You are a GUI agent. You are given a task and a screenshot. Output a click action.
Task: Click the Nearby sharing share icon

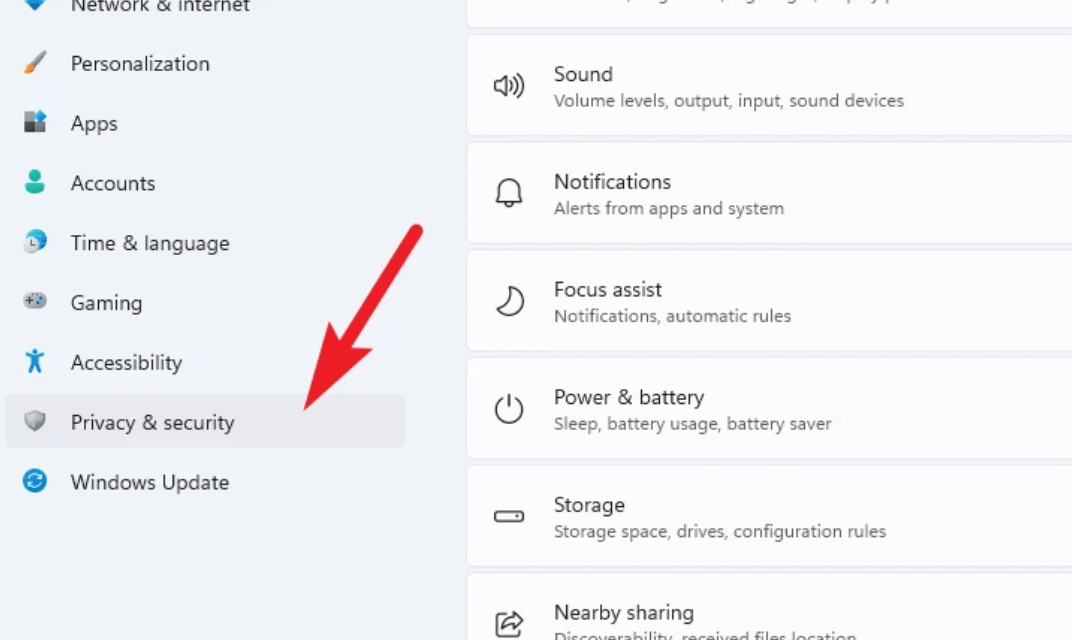click(x=509, y=624)
